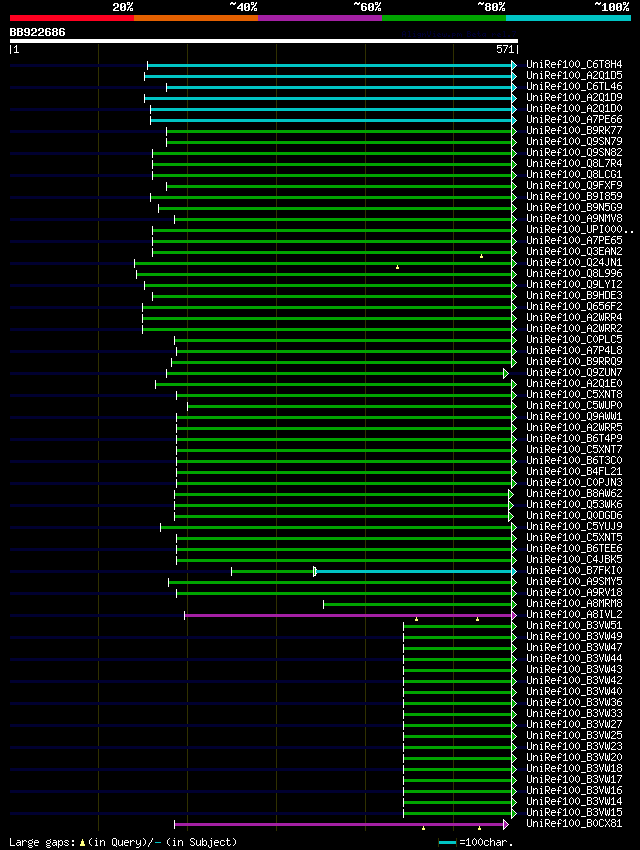This screenshot has height=850, width=640.
Task: Click the Large gaps legend text
Action: click(x=123, y=842)
